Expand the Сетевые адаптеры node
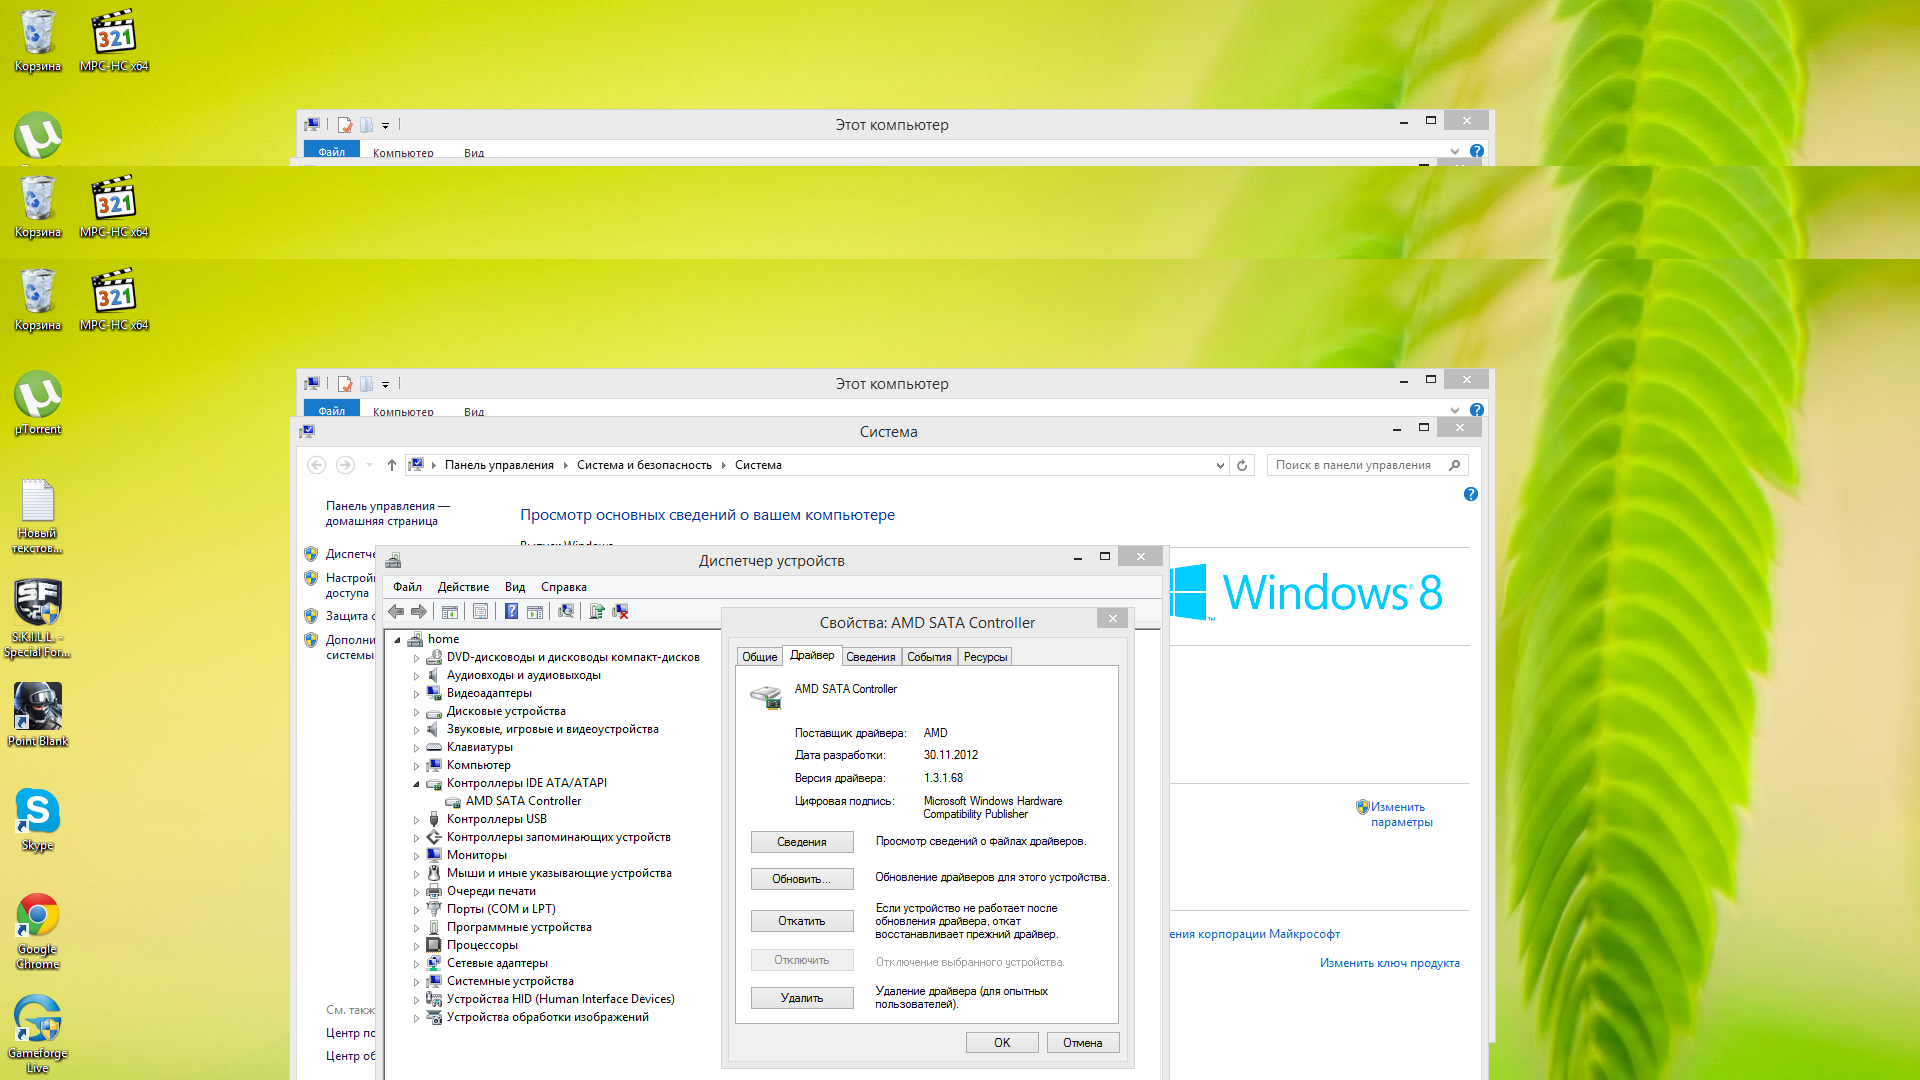 (417, 964)
